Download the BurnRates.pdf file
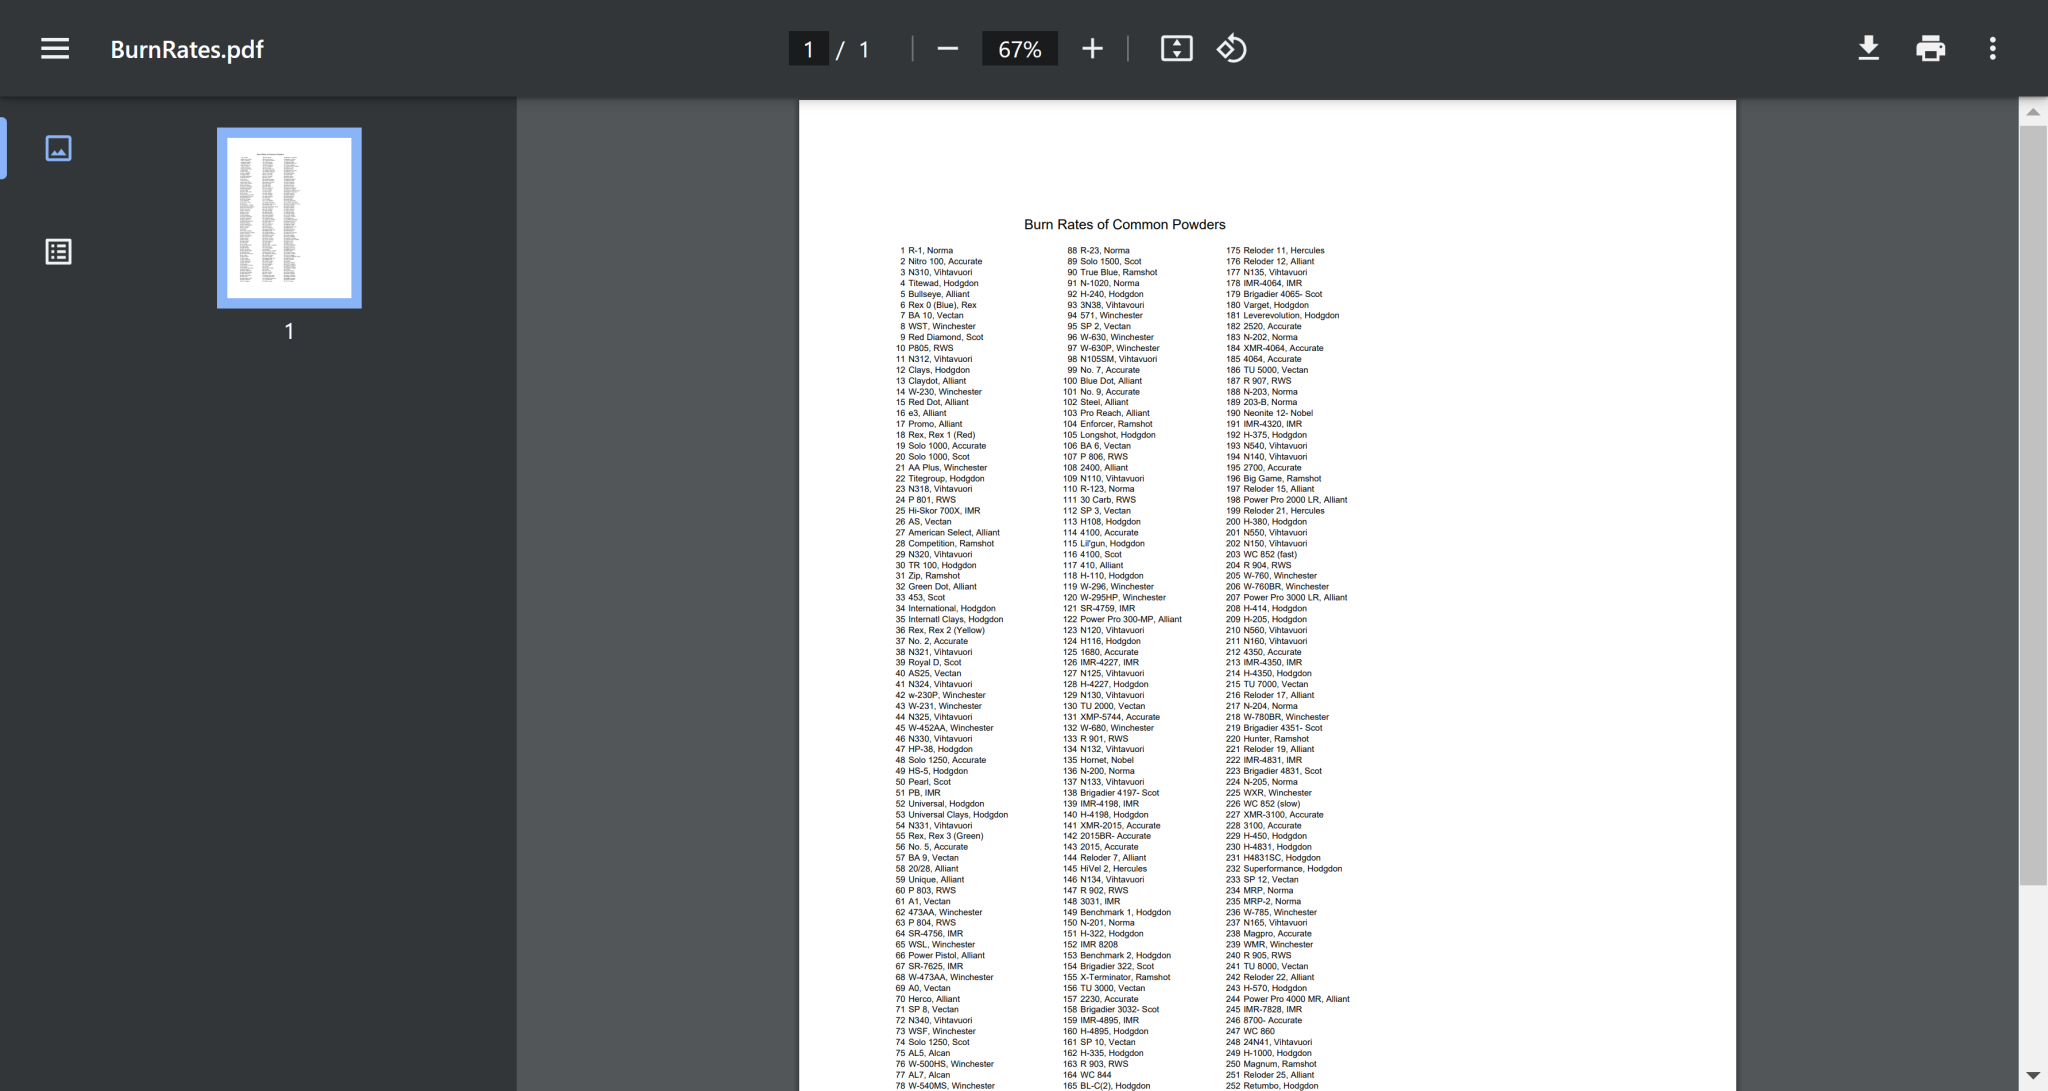This screenshot has width=2048, height=1091. (x=1868, y=49)
